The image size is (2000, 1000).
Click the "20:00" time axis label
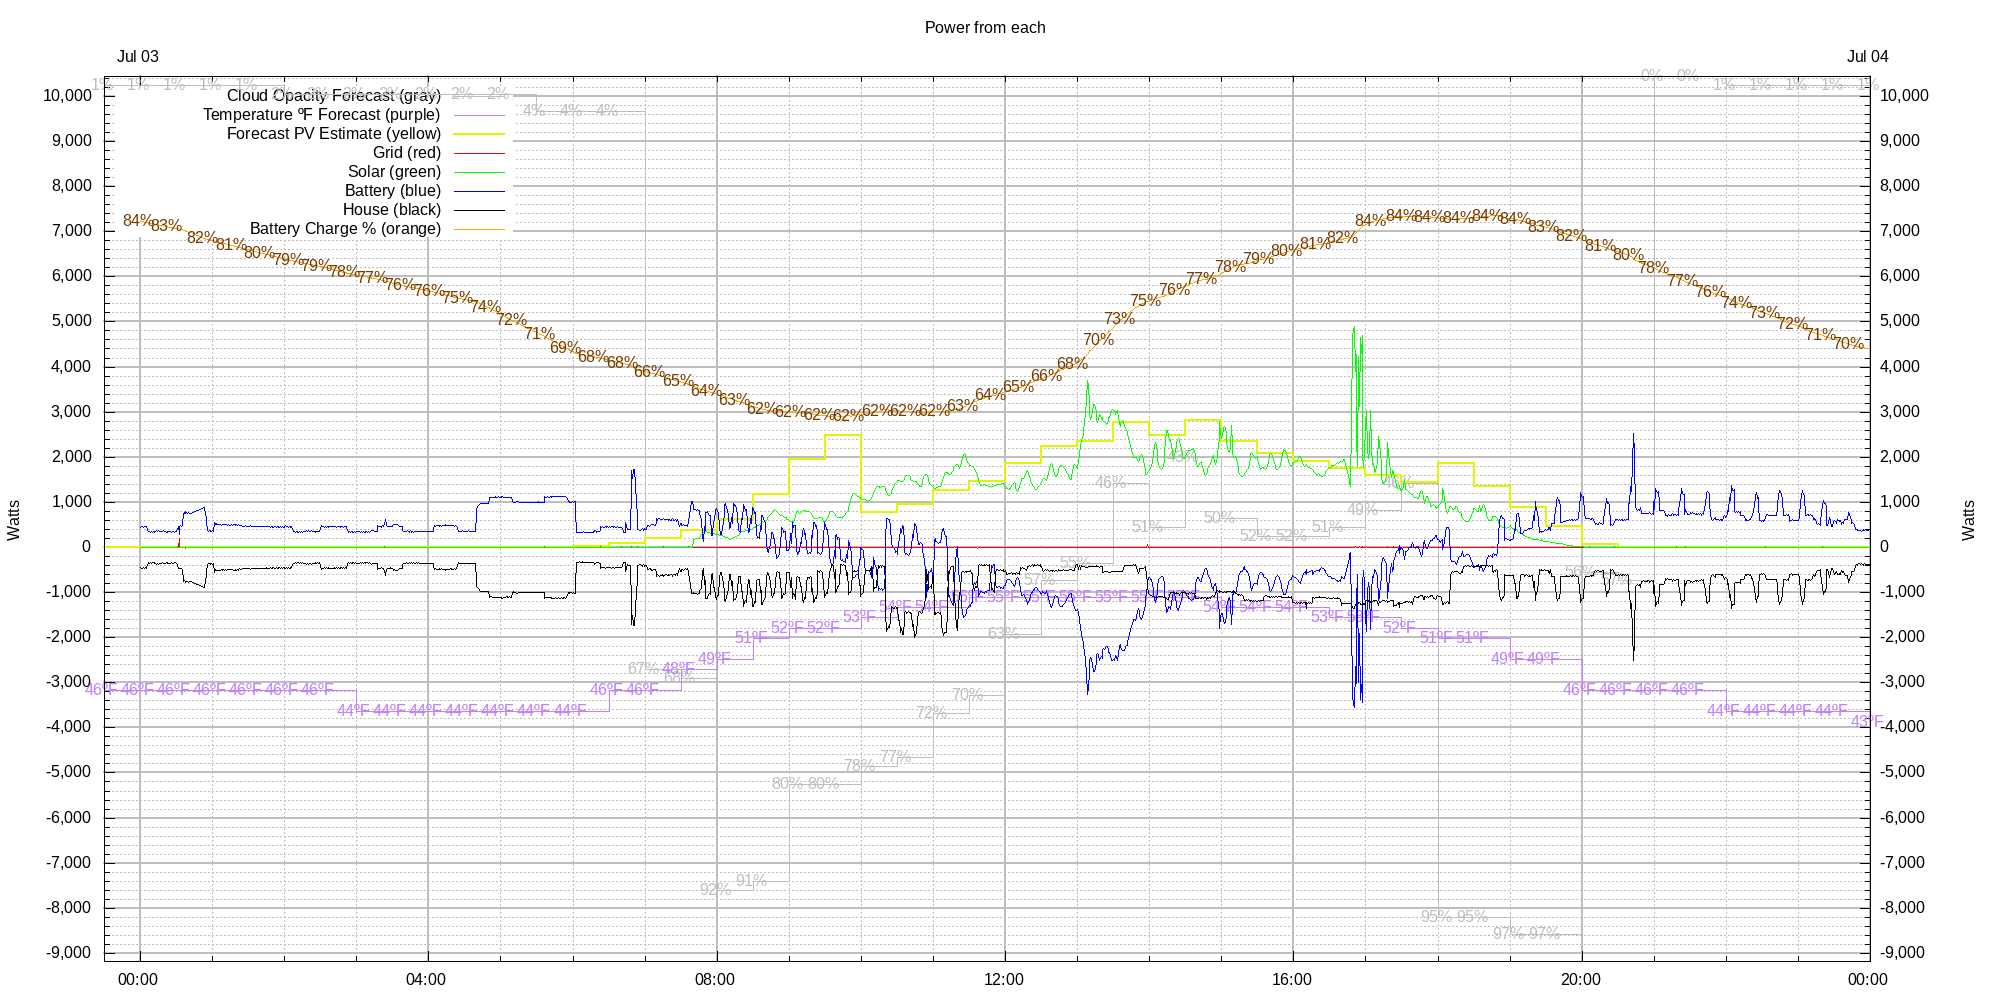pyautogui.click(x=1581, y=980)
